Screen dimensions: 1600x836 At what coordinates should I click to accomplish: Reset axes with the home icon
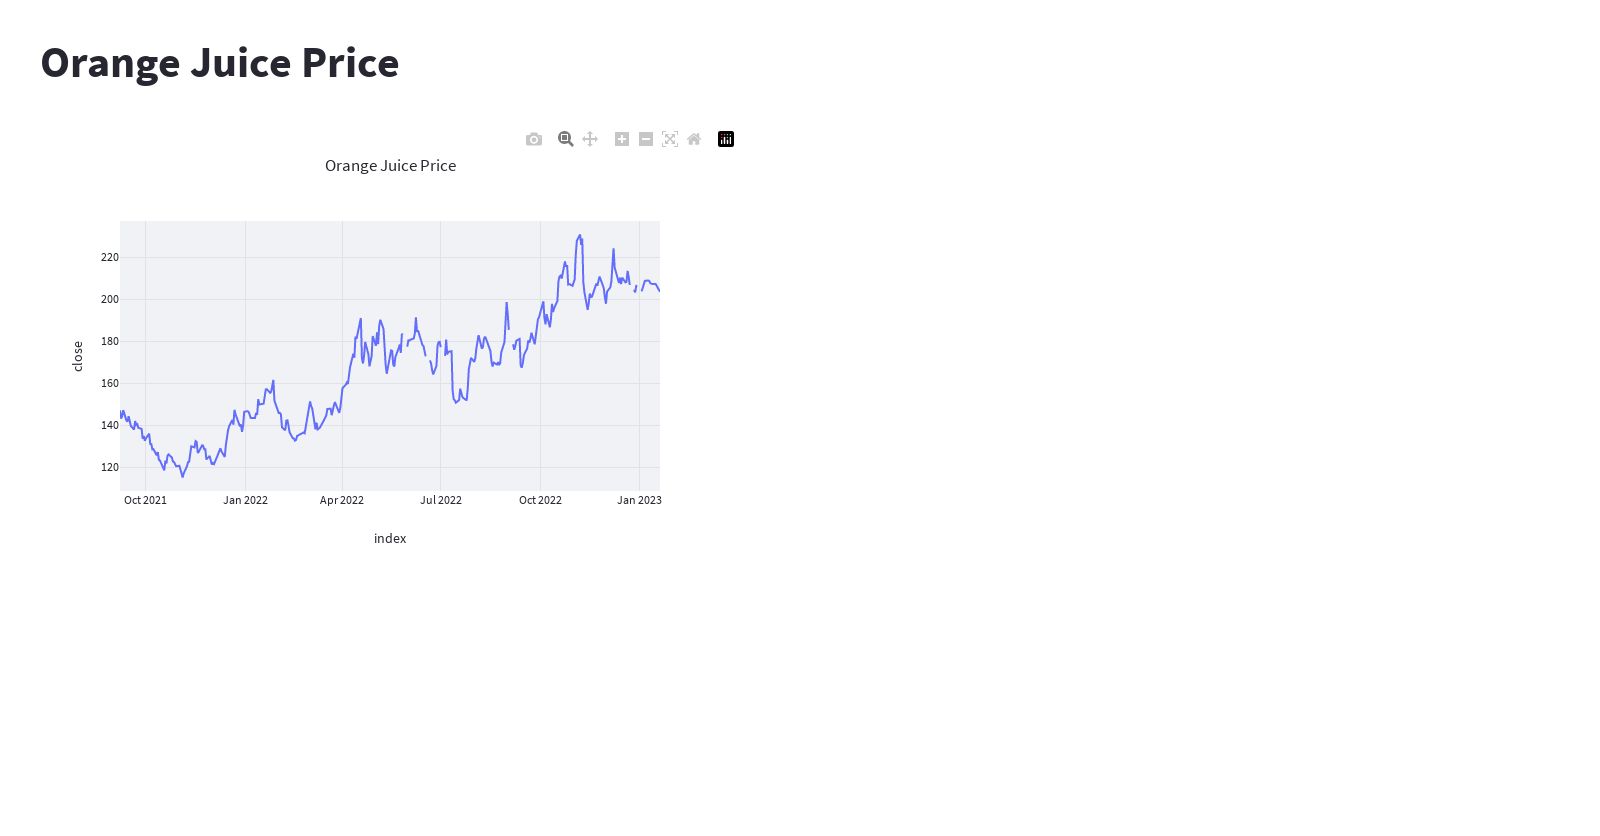[694, 139]
